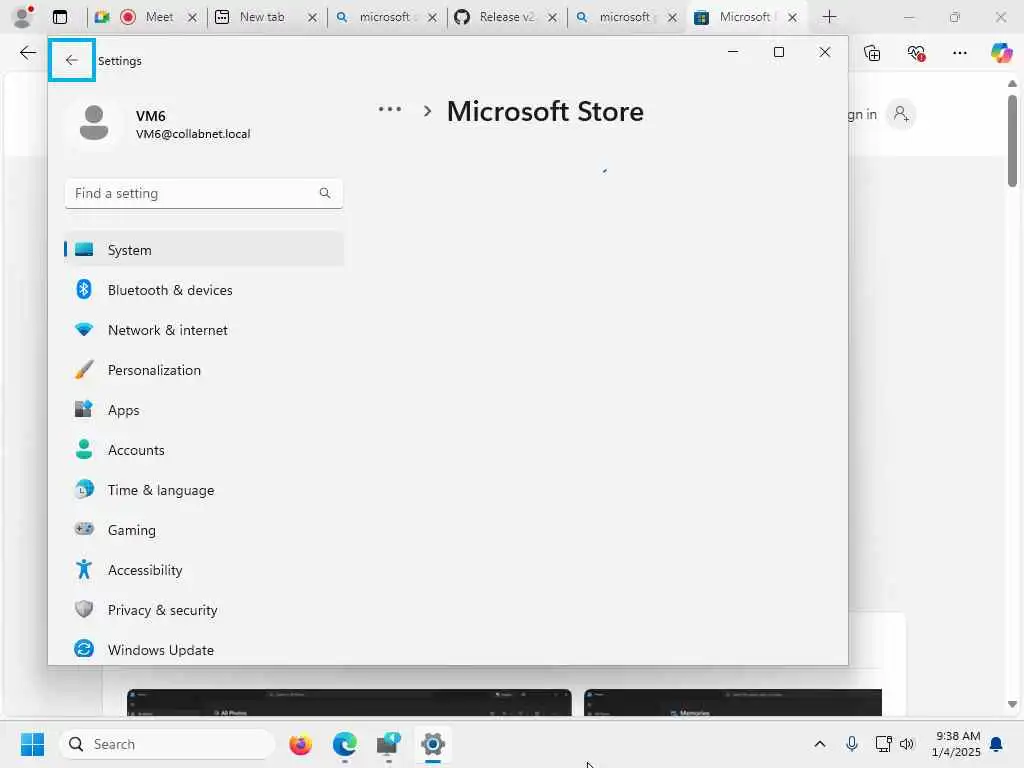Open the clock showing 9:38 AM
The width and height of the screenshot is (1024, 768).
click(956, 744)
